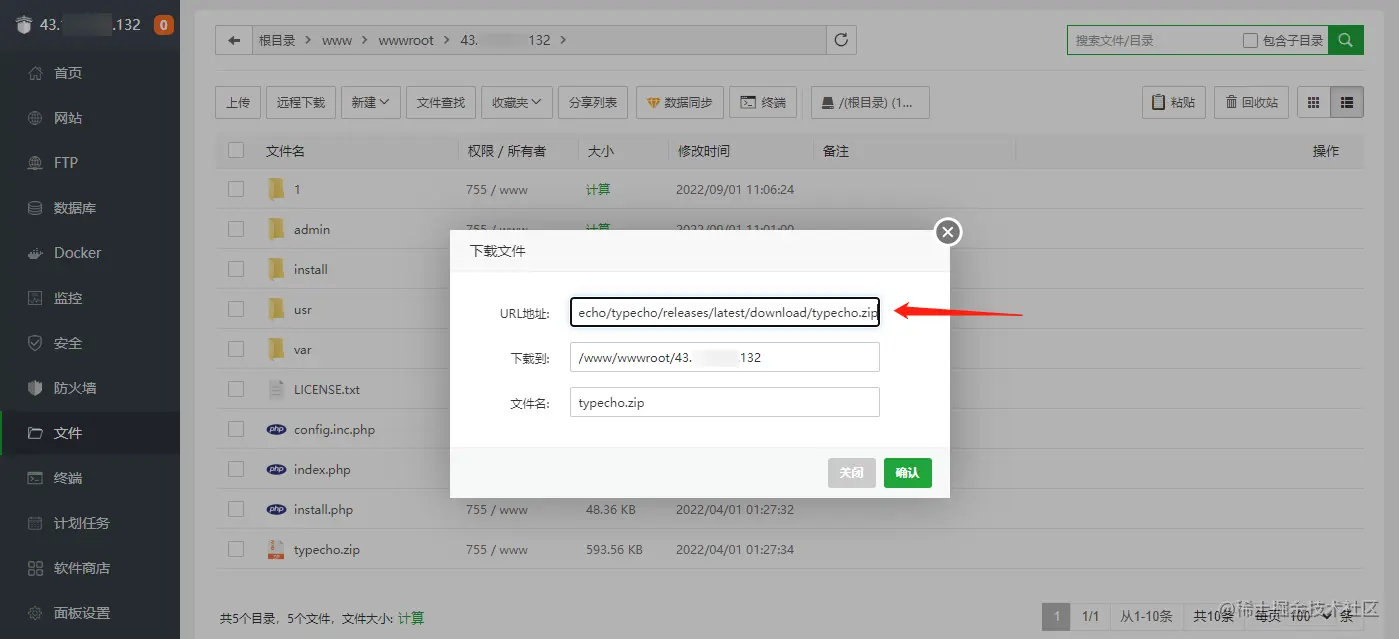
Task: Click the 计划任务 calendar icon in sidebar
Action: pyautogui.click(x=36, y=523)
